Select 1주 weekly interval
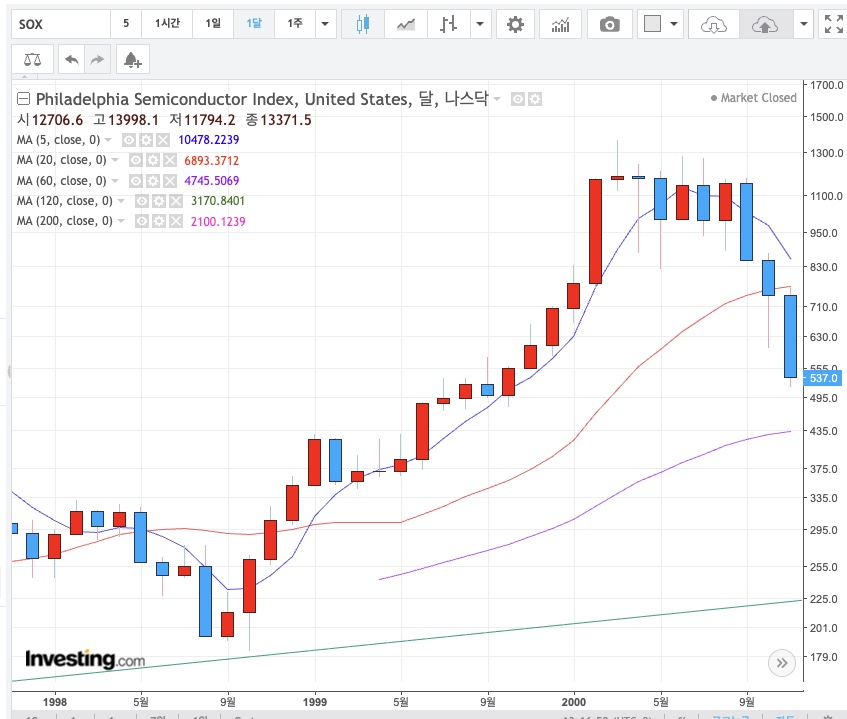This screenshot has width=847, height=719. click(295, 24)
